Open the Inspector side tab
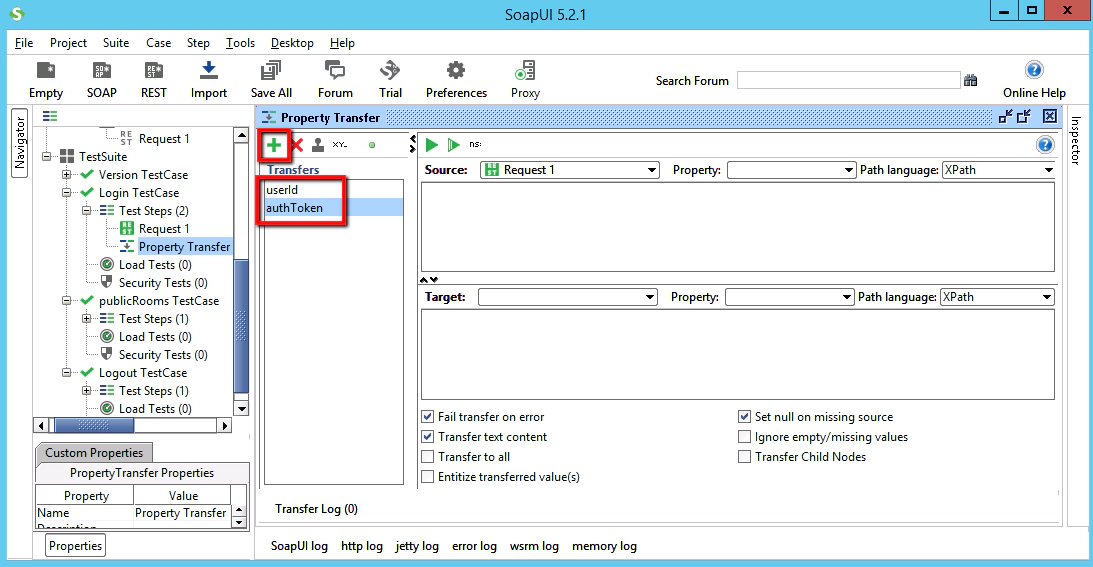This screenshot has width=1093, height=567. [x=1075, y=140]
